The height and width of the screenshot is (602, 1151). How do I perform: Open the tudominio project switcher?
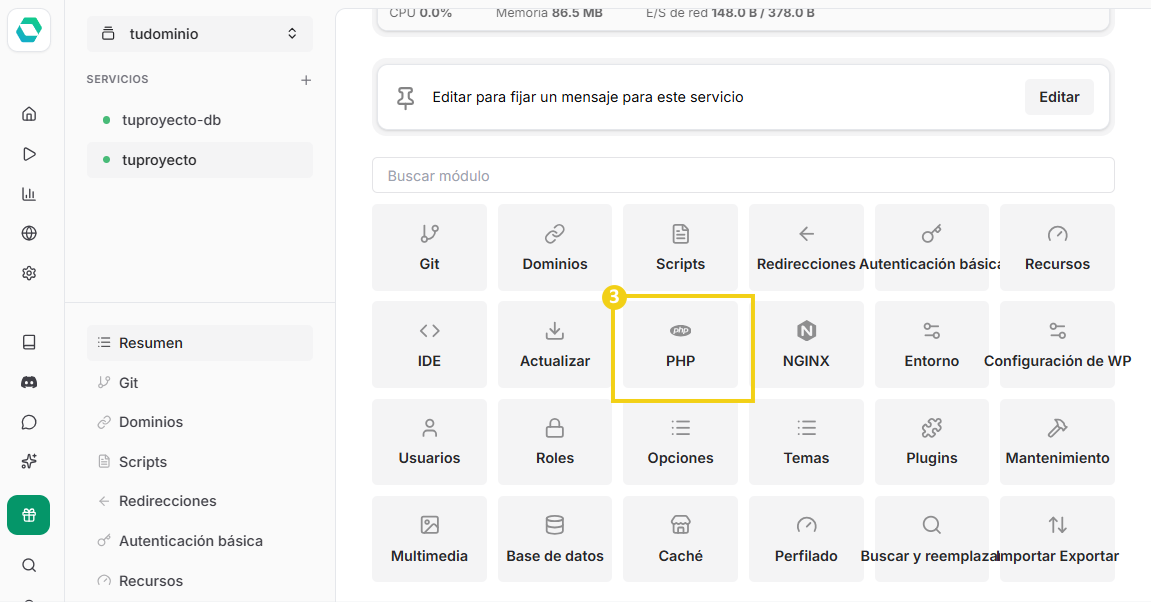coord(199,33)
